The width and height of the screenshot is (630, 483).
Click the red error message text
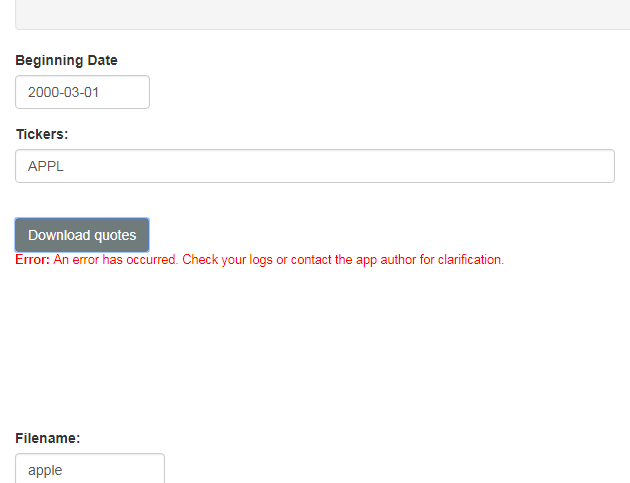tap(260, 260)
